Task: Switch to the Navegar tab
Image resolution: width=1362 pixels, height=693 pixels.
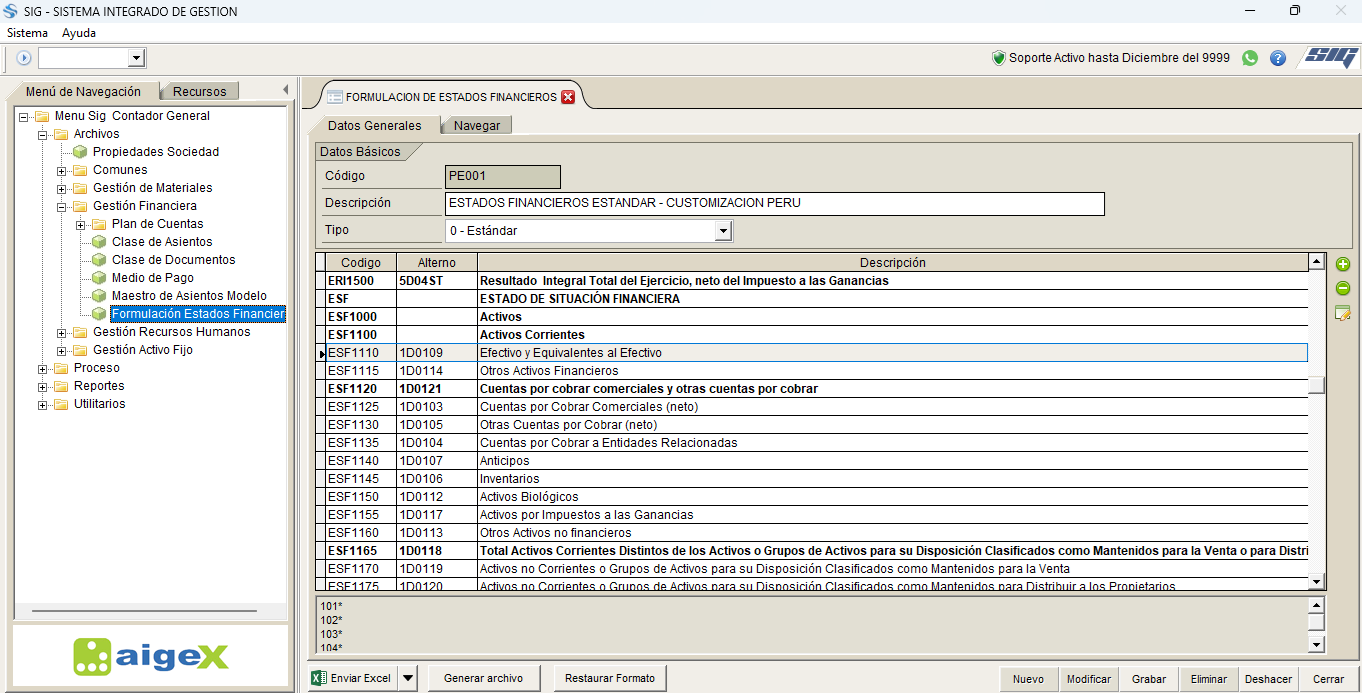Action: click(477, 126)
